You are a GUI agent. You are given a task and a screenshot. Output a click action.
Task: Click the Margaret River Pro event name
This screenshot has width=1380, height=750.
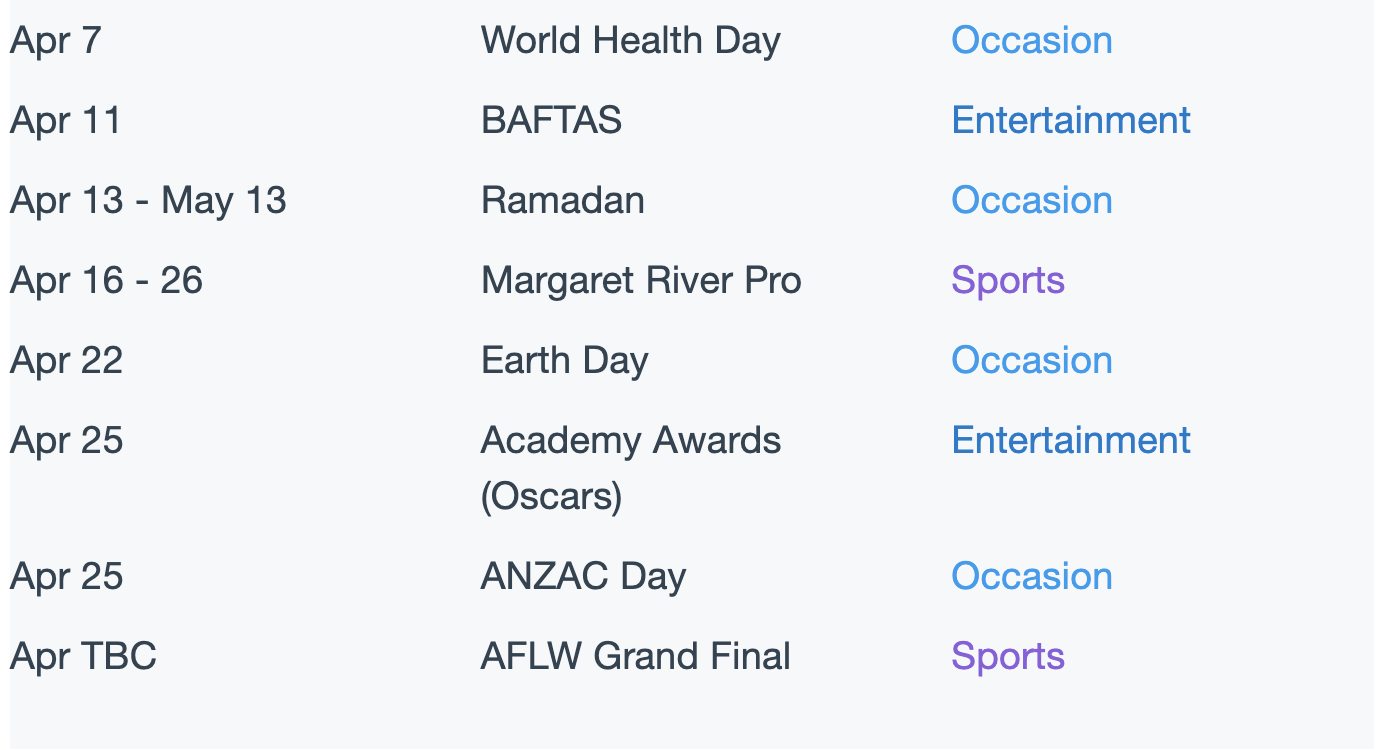pyautogui.click(x=641, y=281)
